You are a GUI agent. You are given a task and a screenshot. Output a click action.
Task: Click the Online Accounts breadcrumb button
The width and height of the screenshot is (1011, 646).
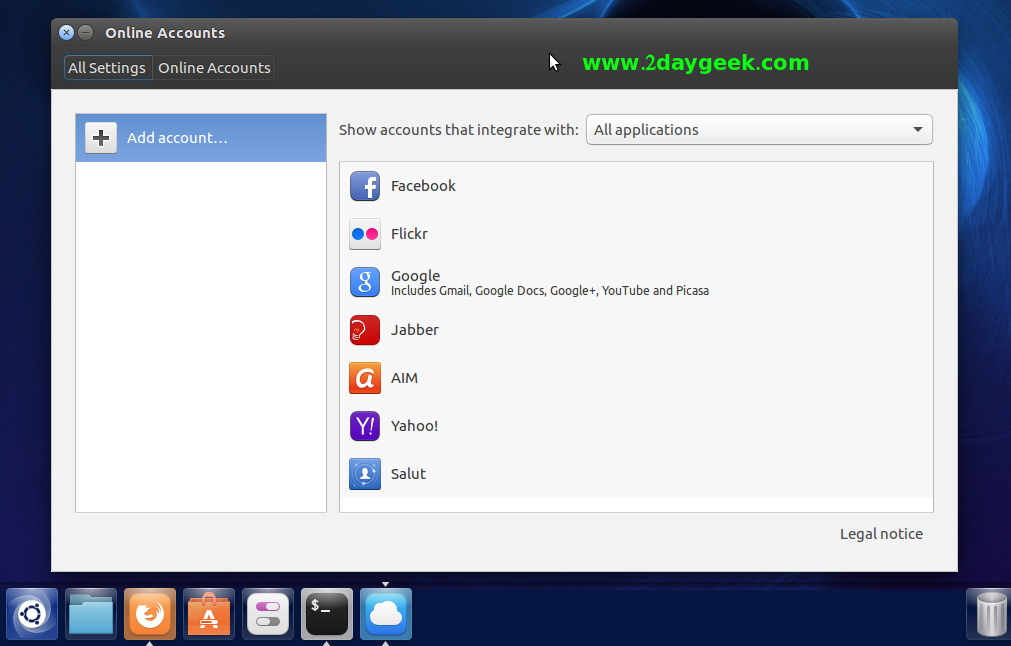(214, 68)
